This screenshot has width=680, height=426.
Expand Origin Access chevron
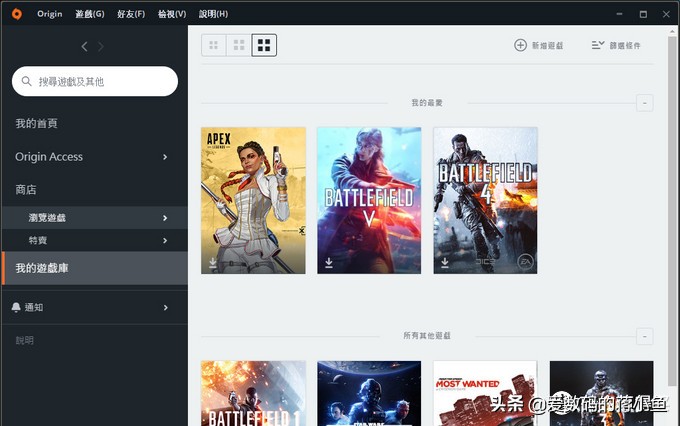point(165,157)
